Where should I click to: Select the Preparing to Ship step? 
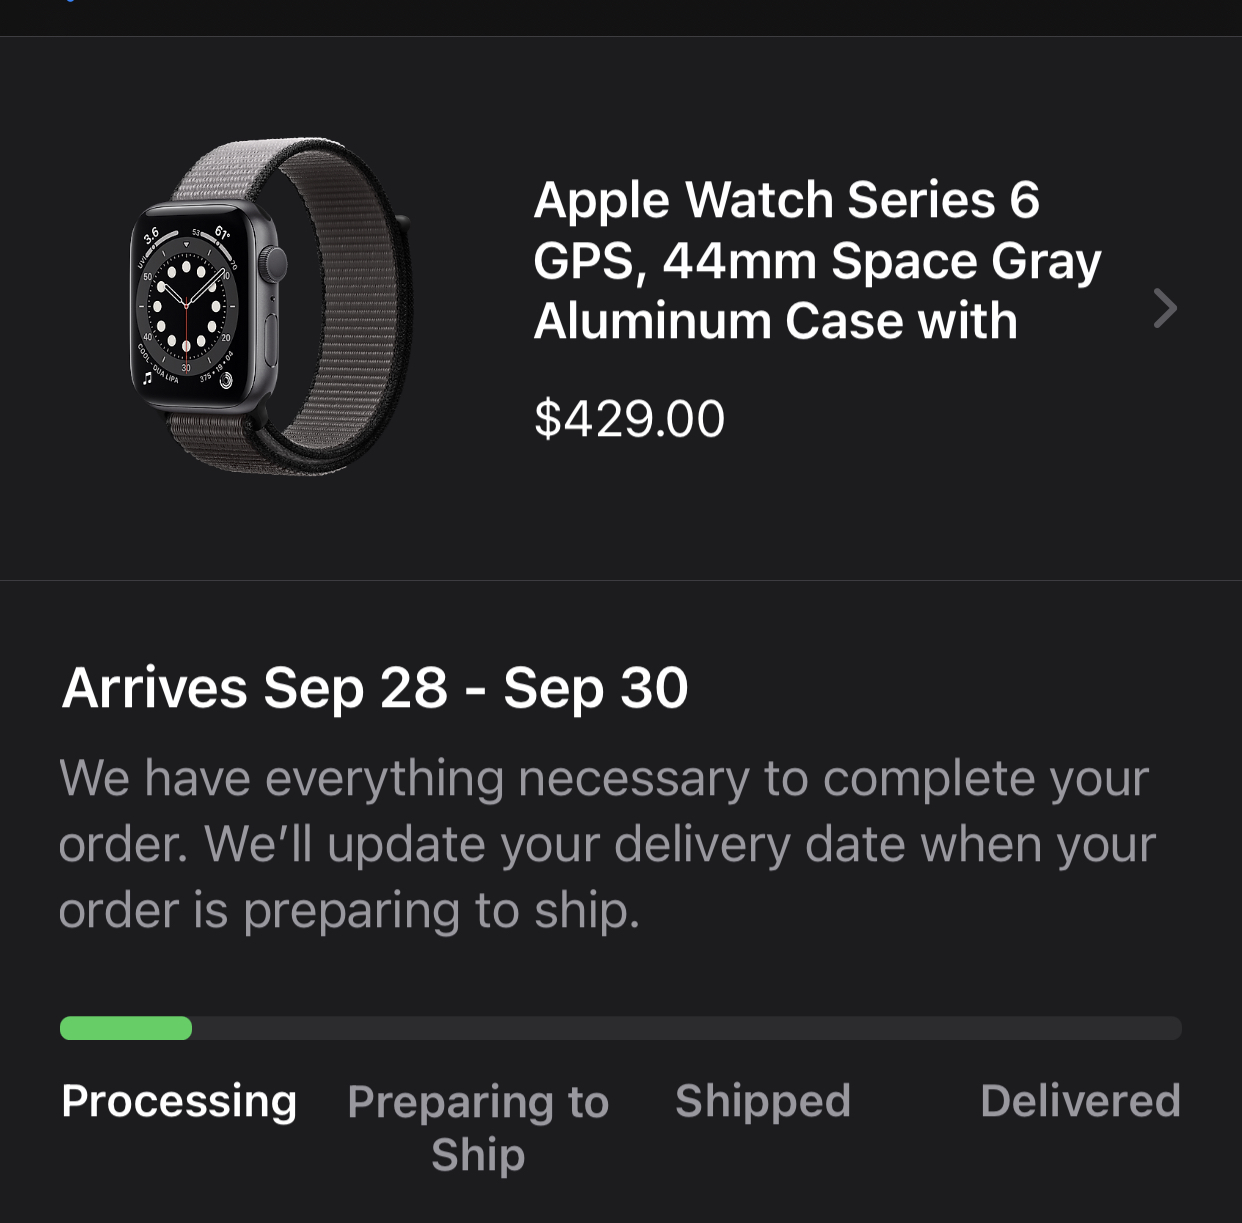tap(478, 1127)
